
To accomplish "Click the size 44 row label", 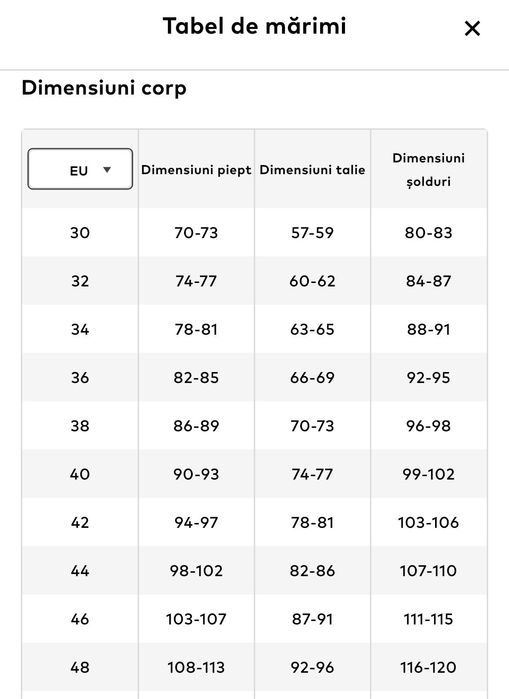I will click(x=80, y=571).
